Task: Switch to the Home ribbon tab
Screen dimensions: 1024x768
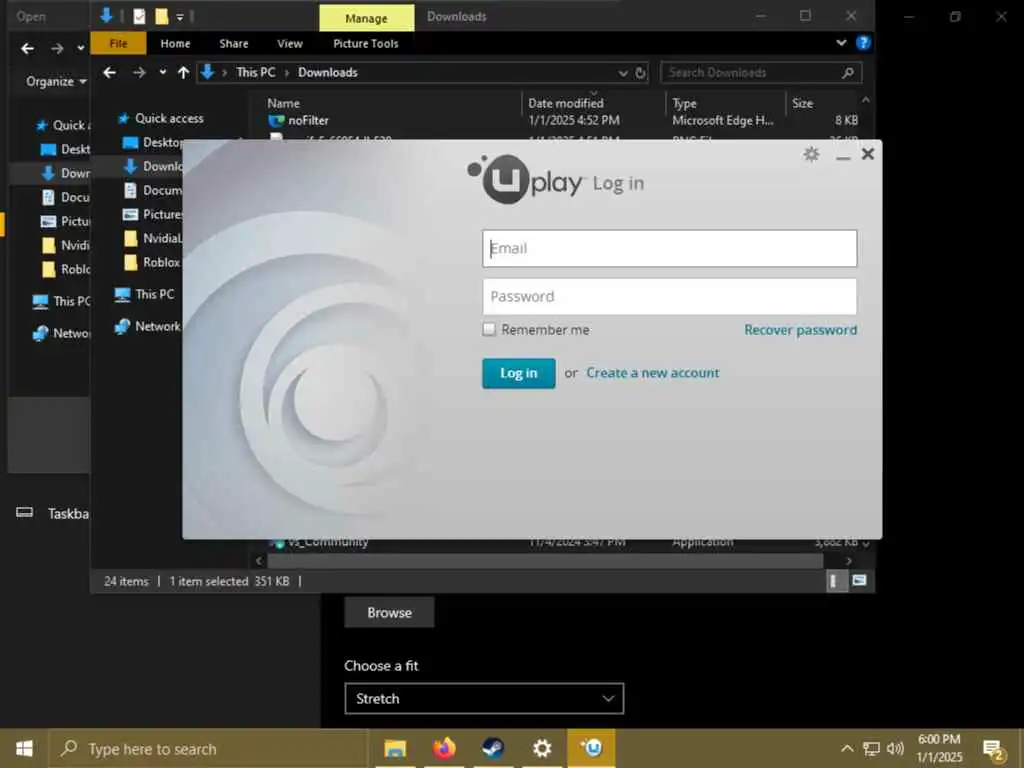Action: [175, 43]
